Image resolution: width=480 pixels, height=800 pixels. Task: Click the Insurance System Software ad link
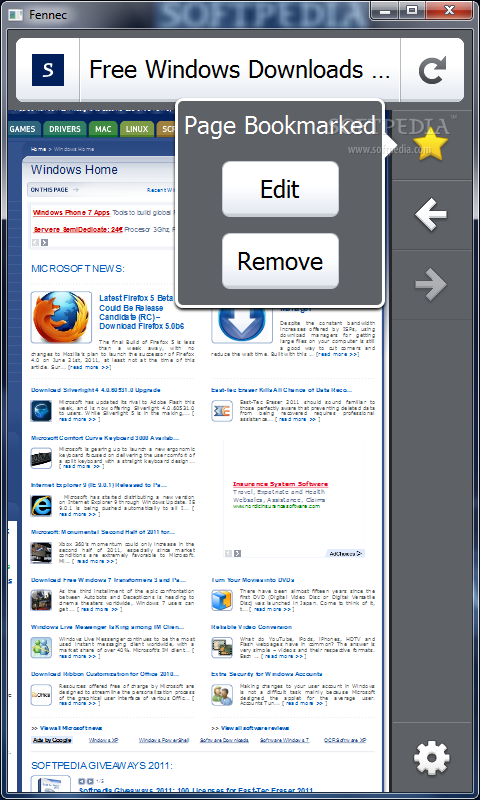pos(281,484)
